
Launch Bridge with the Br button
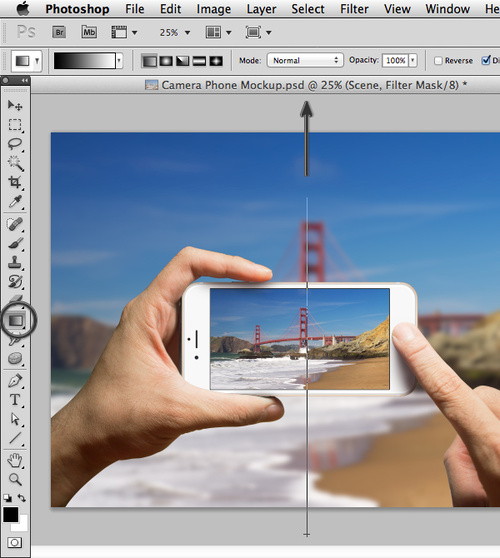pos(59,32)
